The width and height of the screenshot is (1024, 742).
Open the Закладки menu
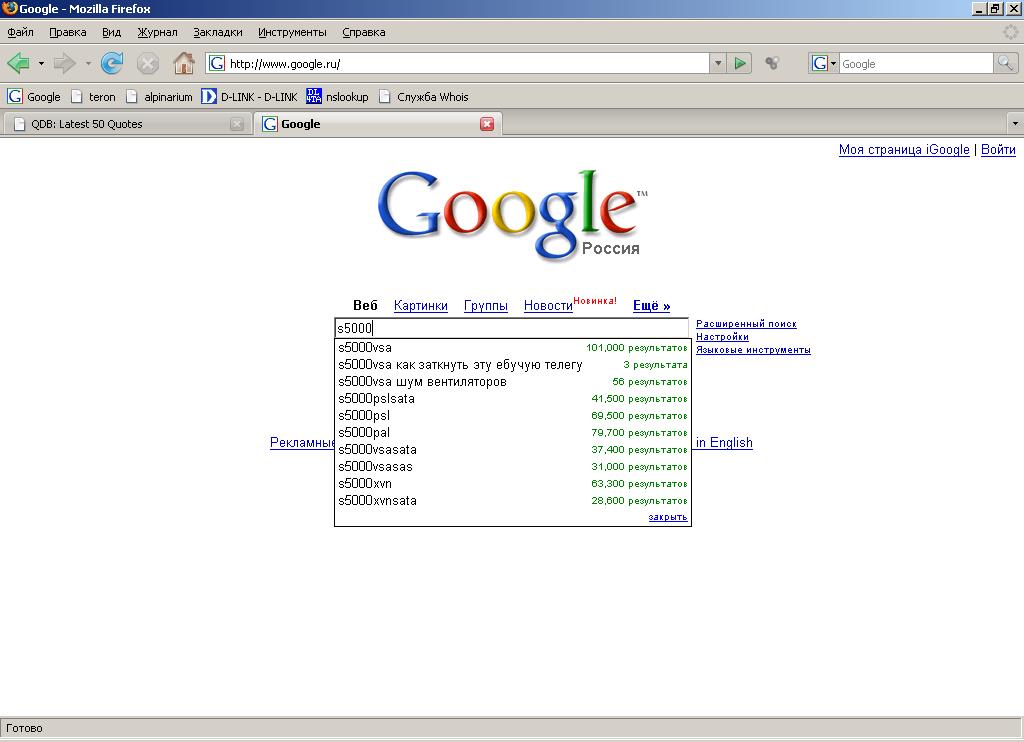(217, 32)
